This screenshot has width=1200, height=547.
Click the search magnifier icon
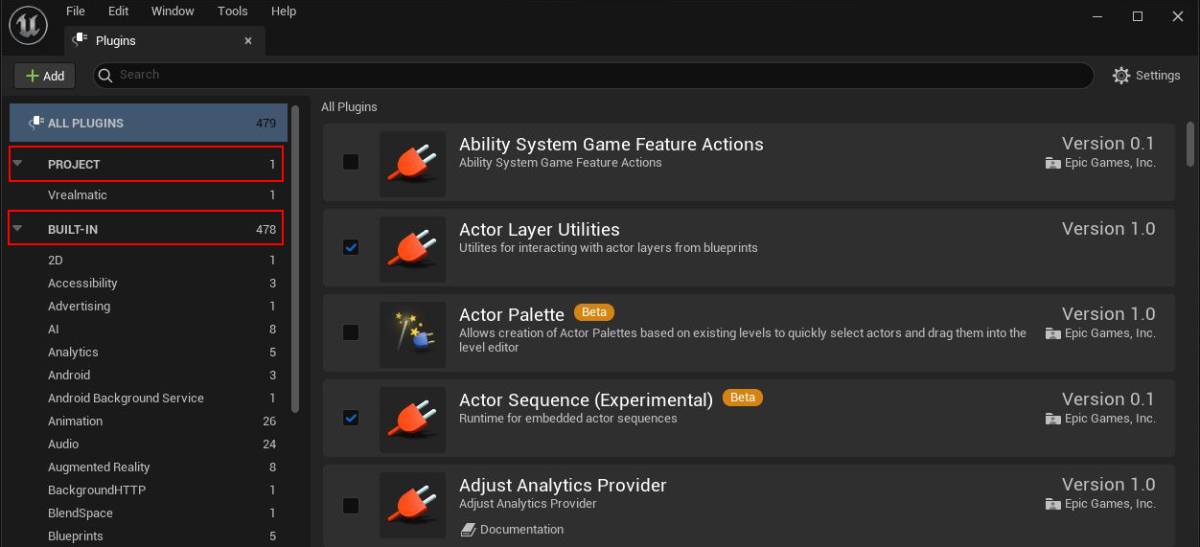[x=106, y=75]
